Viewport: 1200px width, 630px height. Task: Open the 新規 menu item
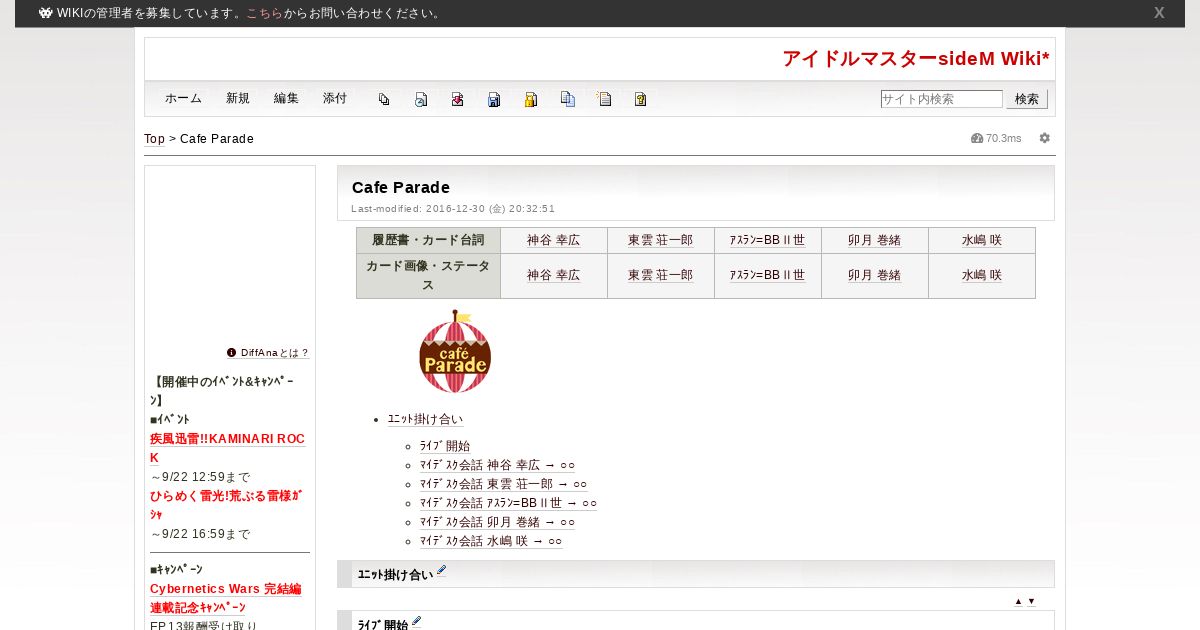(238, 98)
